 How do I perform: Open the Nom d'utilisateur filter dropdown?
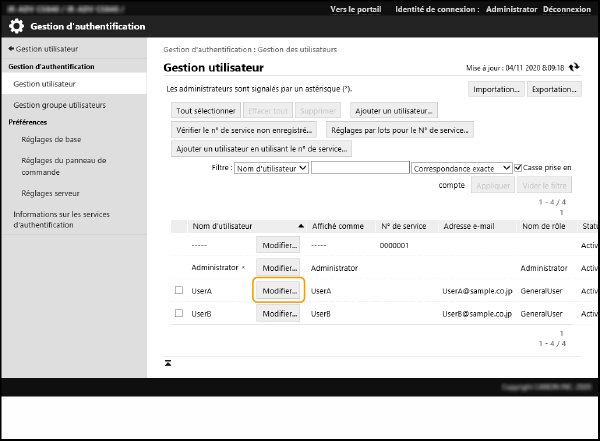[270, 168]
